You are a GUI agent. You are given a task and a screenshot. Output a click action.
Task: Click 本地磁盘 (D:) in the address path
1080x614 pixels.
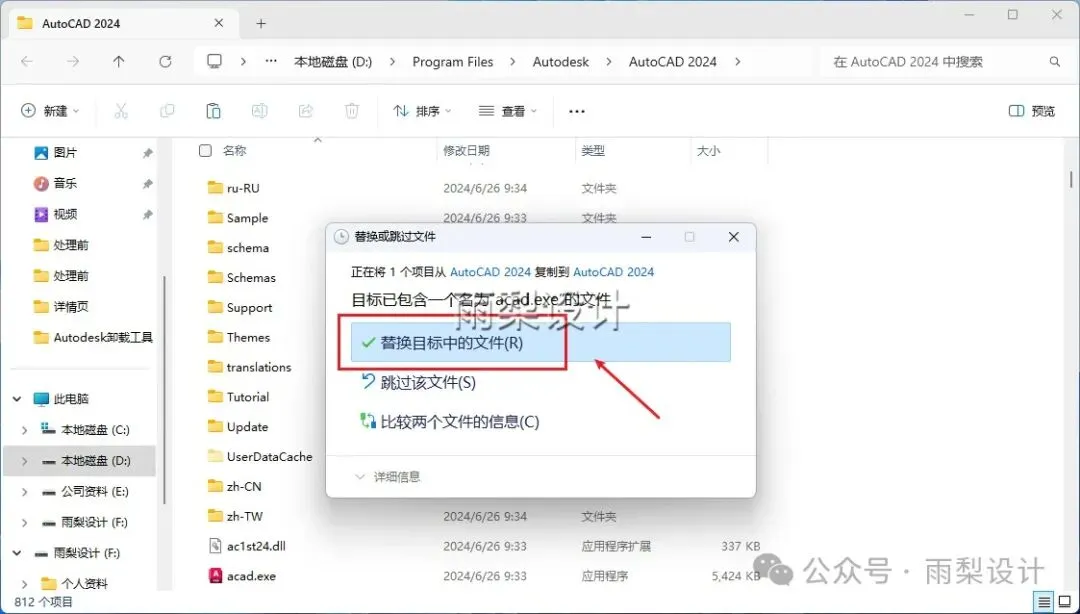333,62
